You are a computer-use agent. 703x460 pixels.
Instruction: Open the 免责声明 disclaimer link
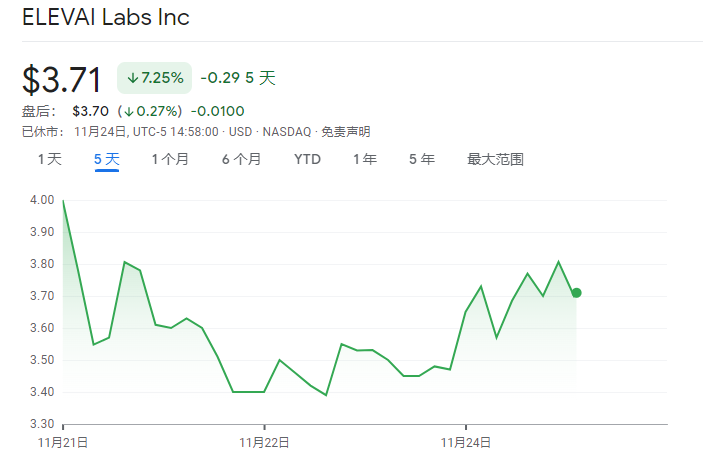(x=346, y=132)
